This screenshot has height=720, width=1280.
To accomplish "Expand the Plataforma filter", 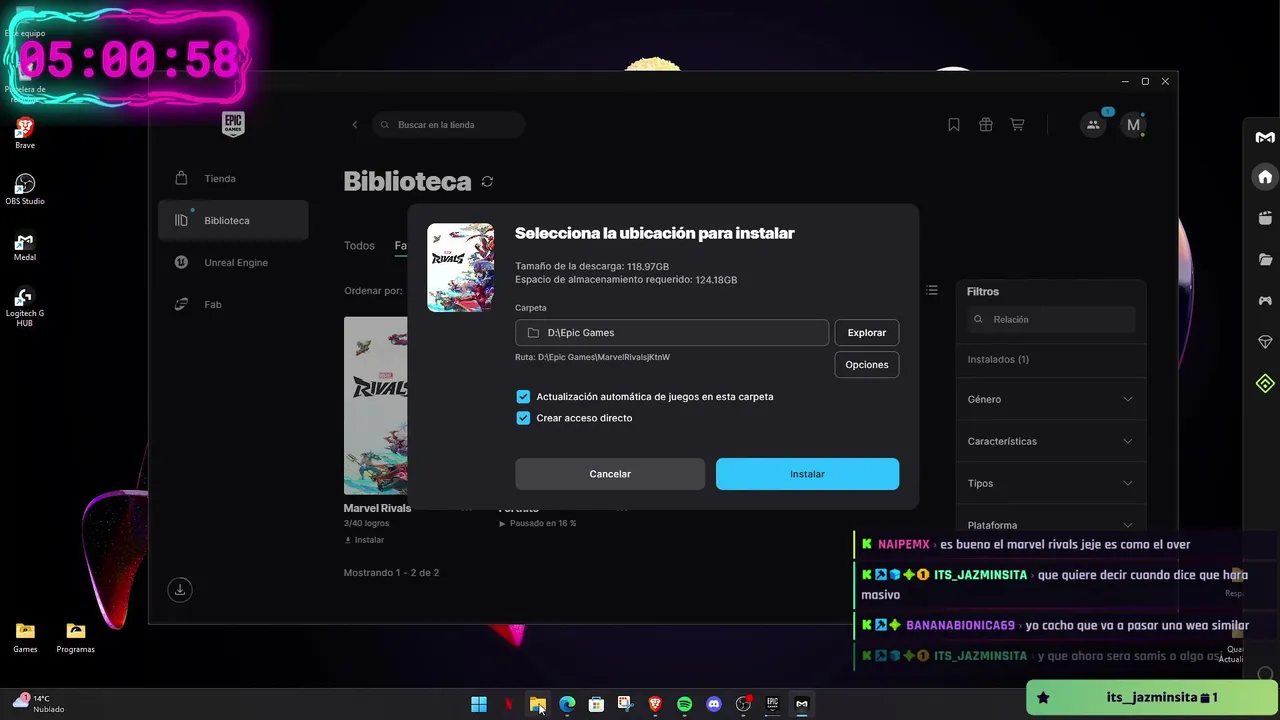I will pyautogui.click(x=1050, y=525).
